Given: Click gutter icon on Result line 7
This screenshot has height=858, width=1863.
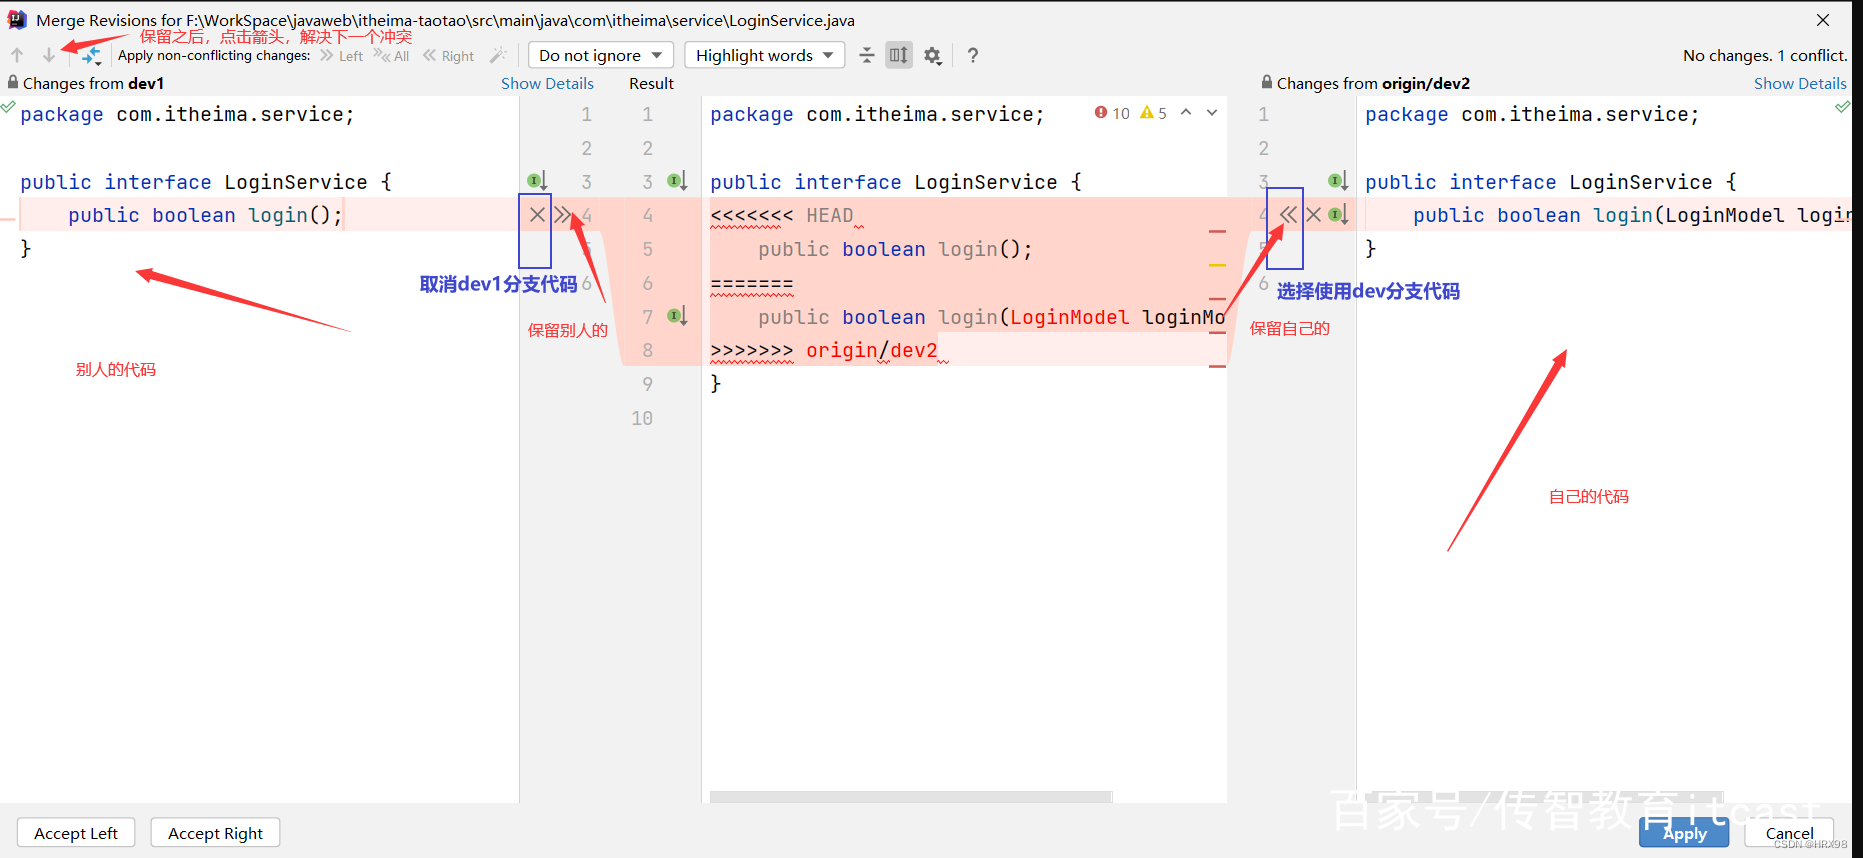Looking at the screenshot, I should pyautogui.click(x=677, y=316).
